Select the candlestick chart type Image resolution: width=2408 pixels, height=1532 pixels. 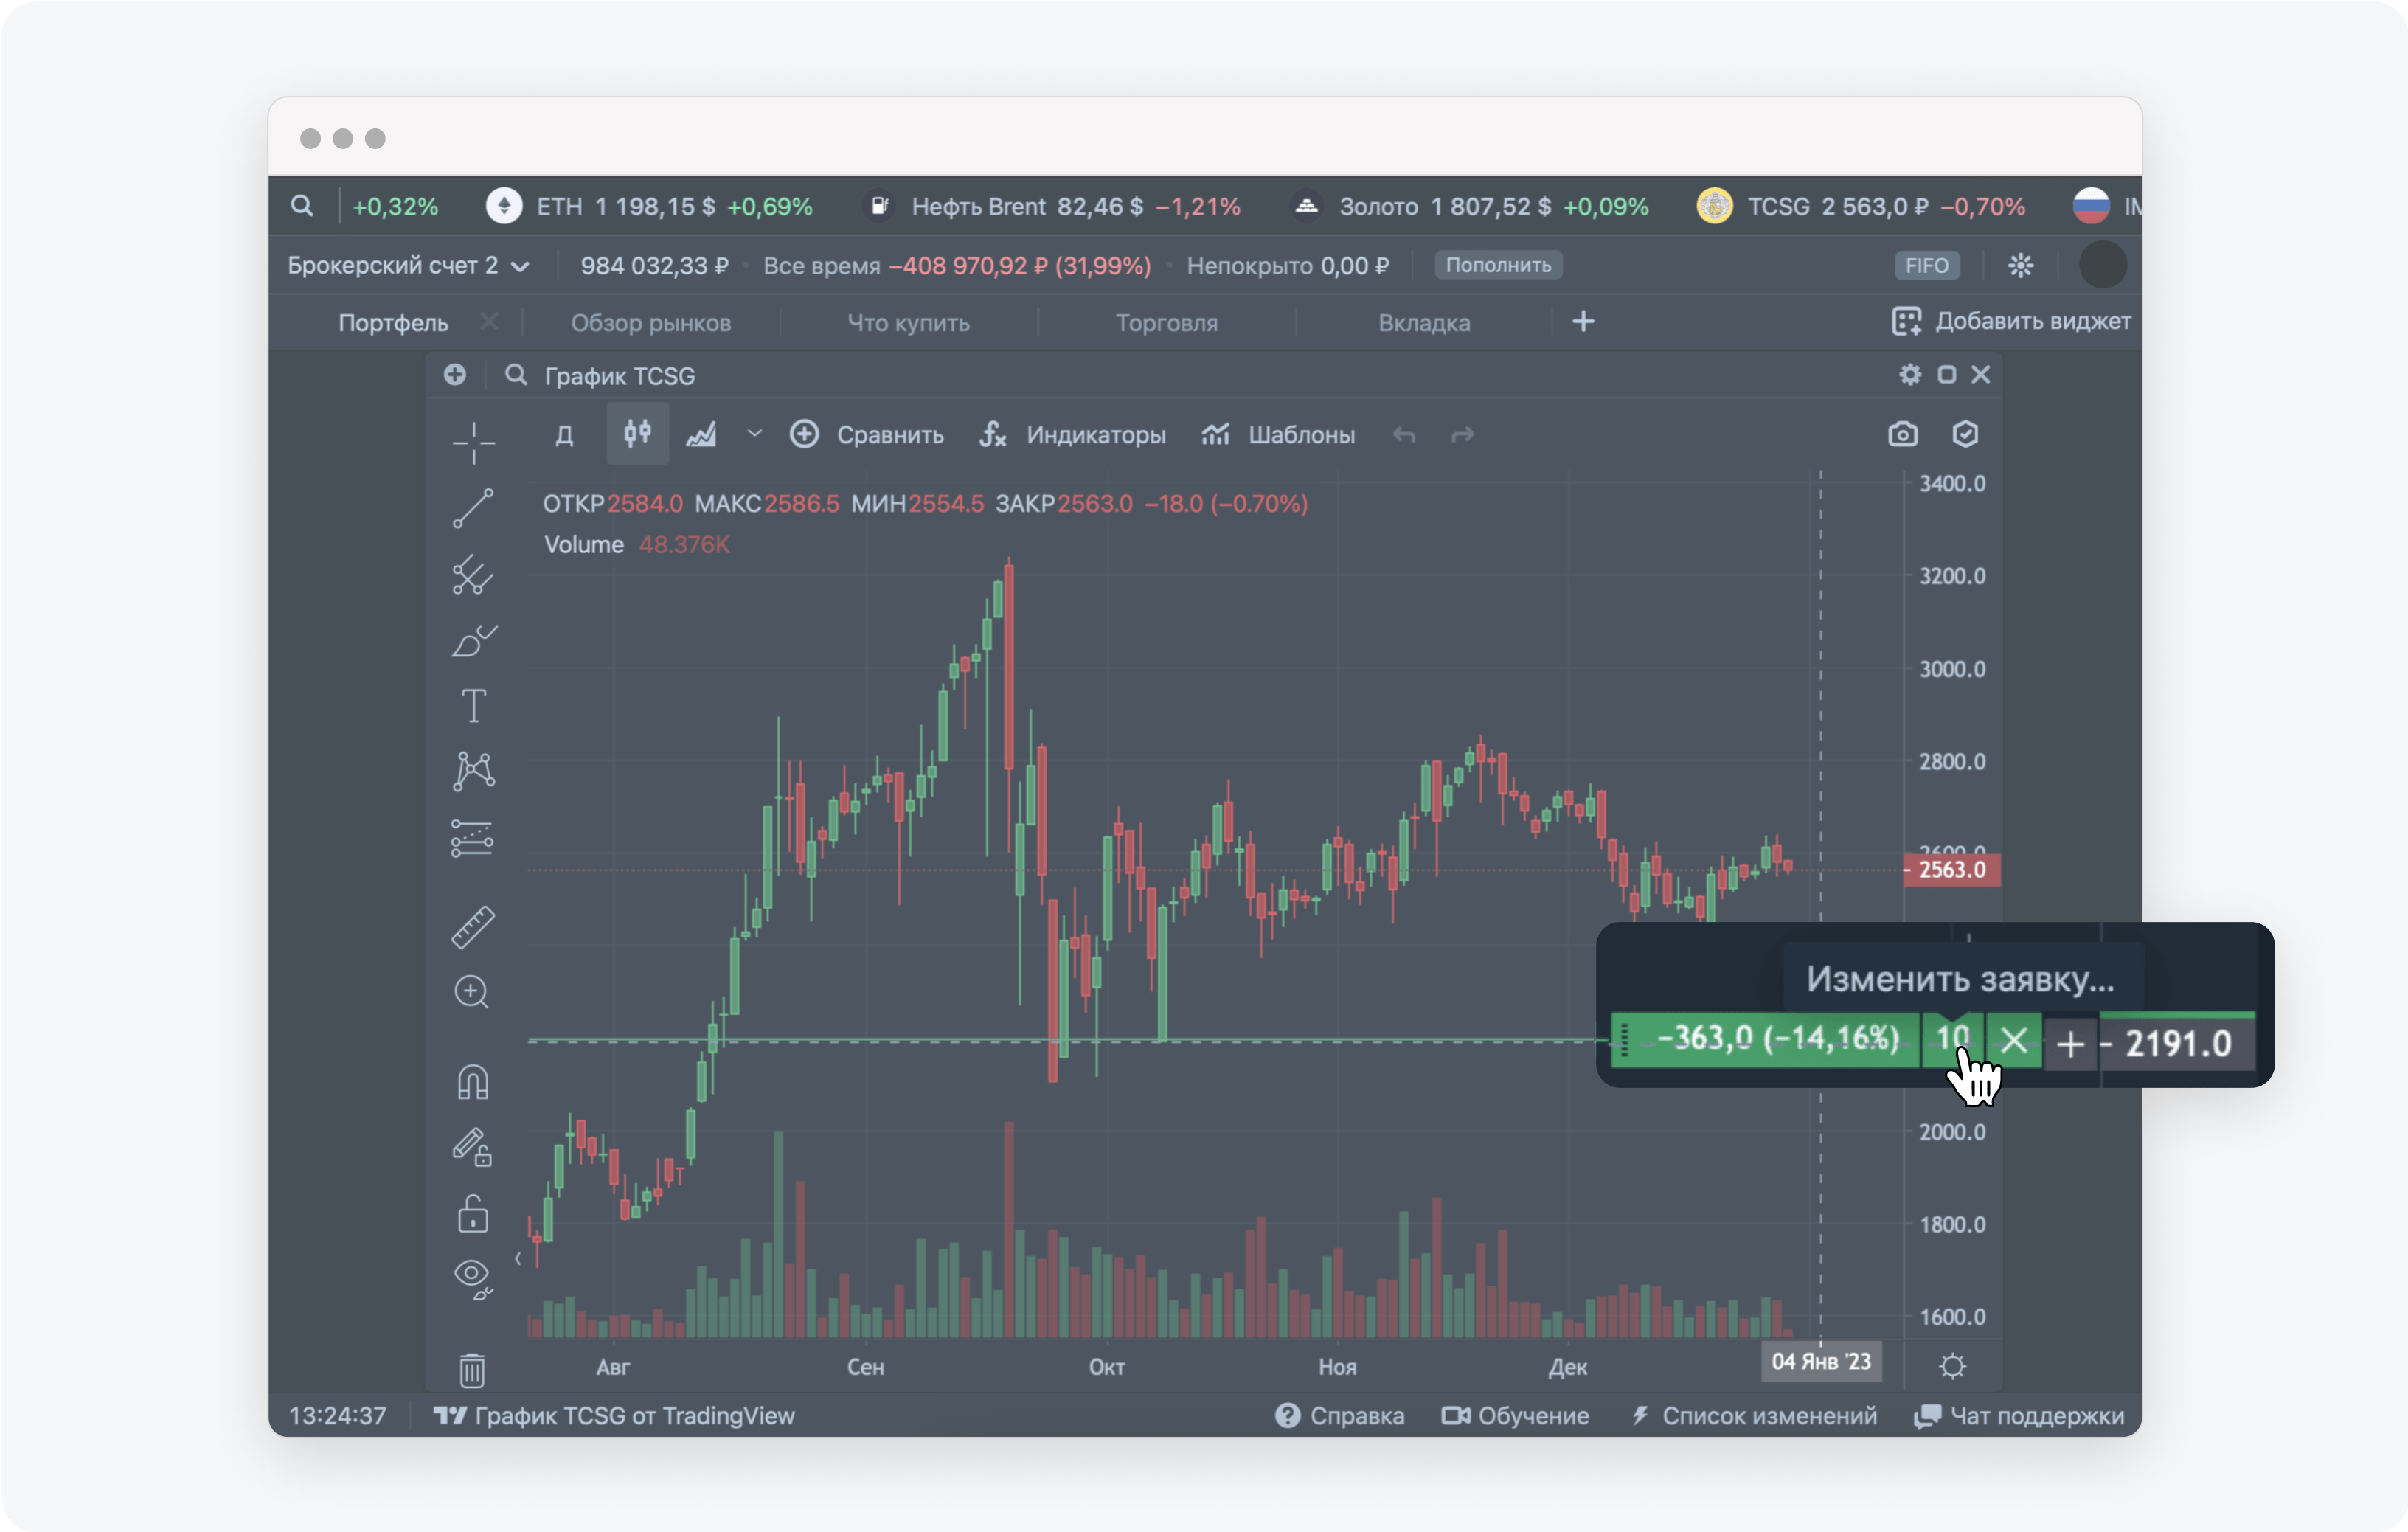pos(638,434)
